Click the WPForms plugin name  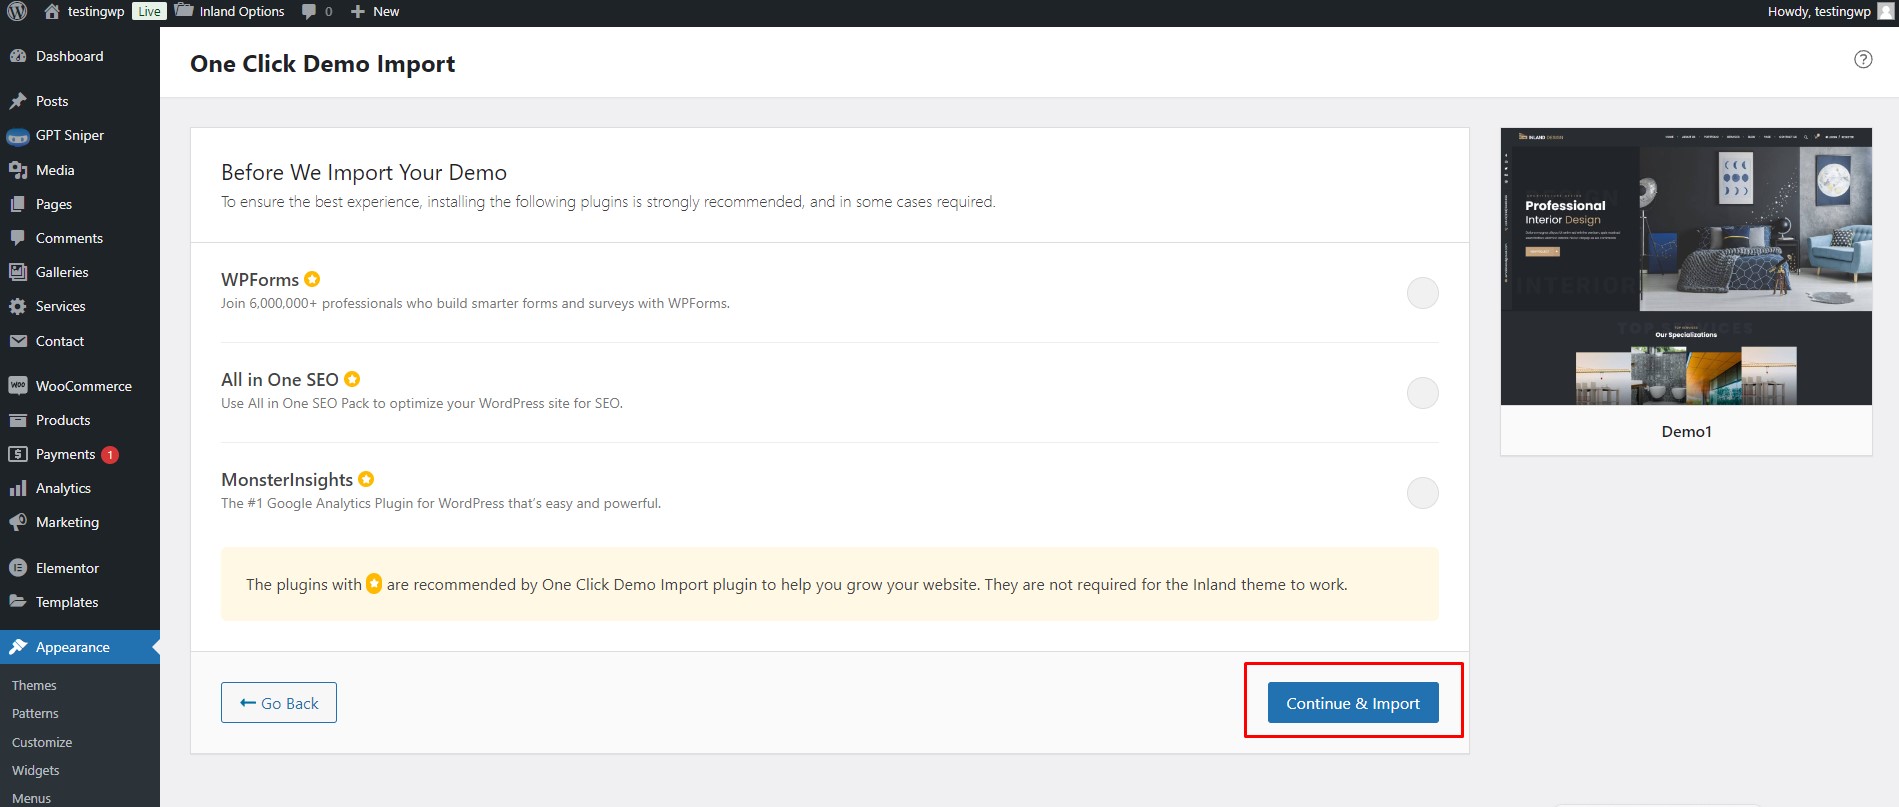pyautogui.click(x=260, y=280)
